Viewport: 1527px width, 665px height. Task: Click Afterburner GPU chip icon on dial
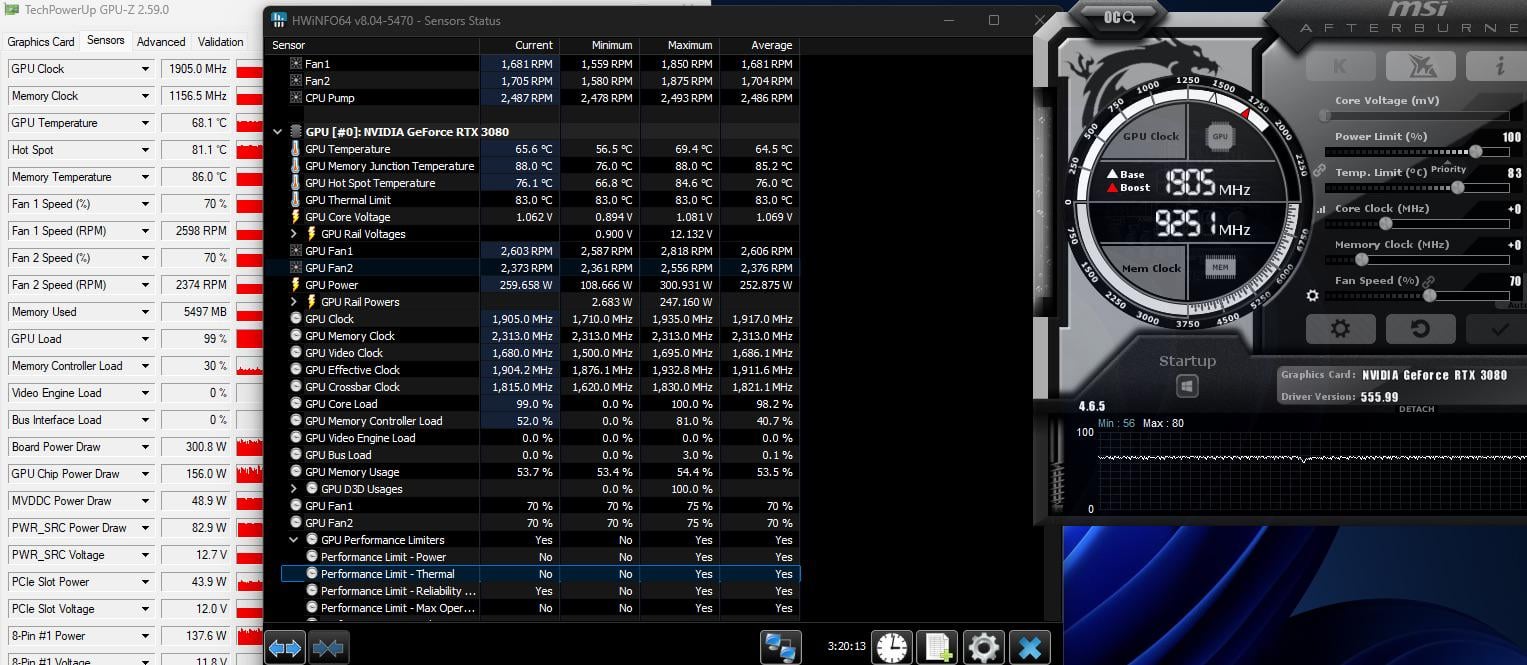coord(1220,137)
